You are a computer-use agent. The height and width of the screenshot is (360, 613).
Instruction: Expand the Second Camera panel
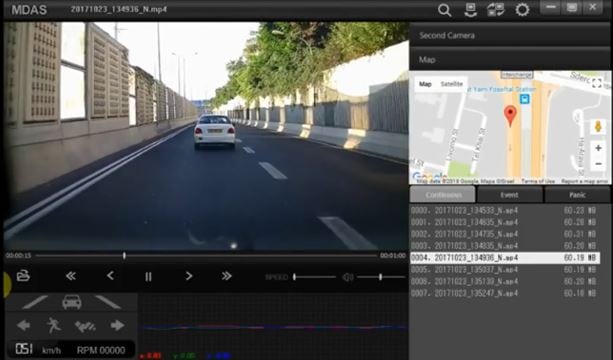click(x=509, y=35)
